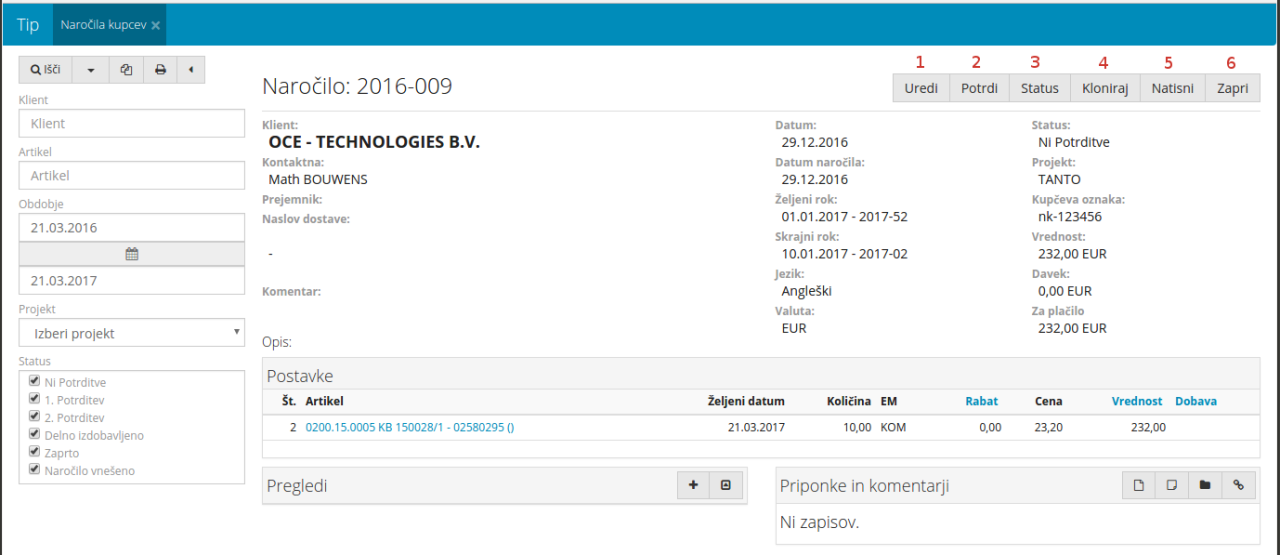Image resolution: width=1280 pixels, height=555 pixels.
Task: Toggle the Delno izdobavljeno checkbox
Action: [x=35, y=435]
